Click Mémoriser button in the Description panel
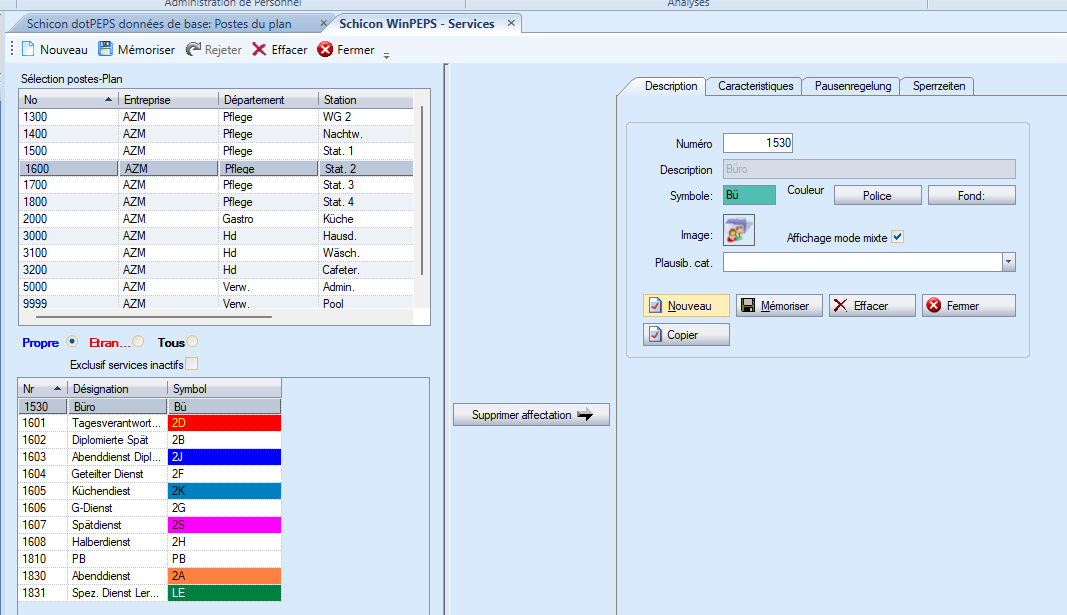This screenshot has height=615, width=1067. 779,306
